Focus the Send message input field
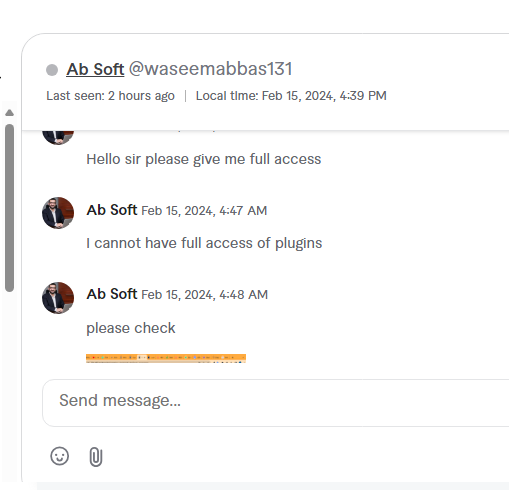 (275, 403)
